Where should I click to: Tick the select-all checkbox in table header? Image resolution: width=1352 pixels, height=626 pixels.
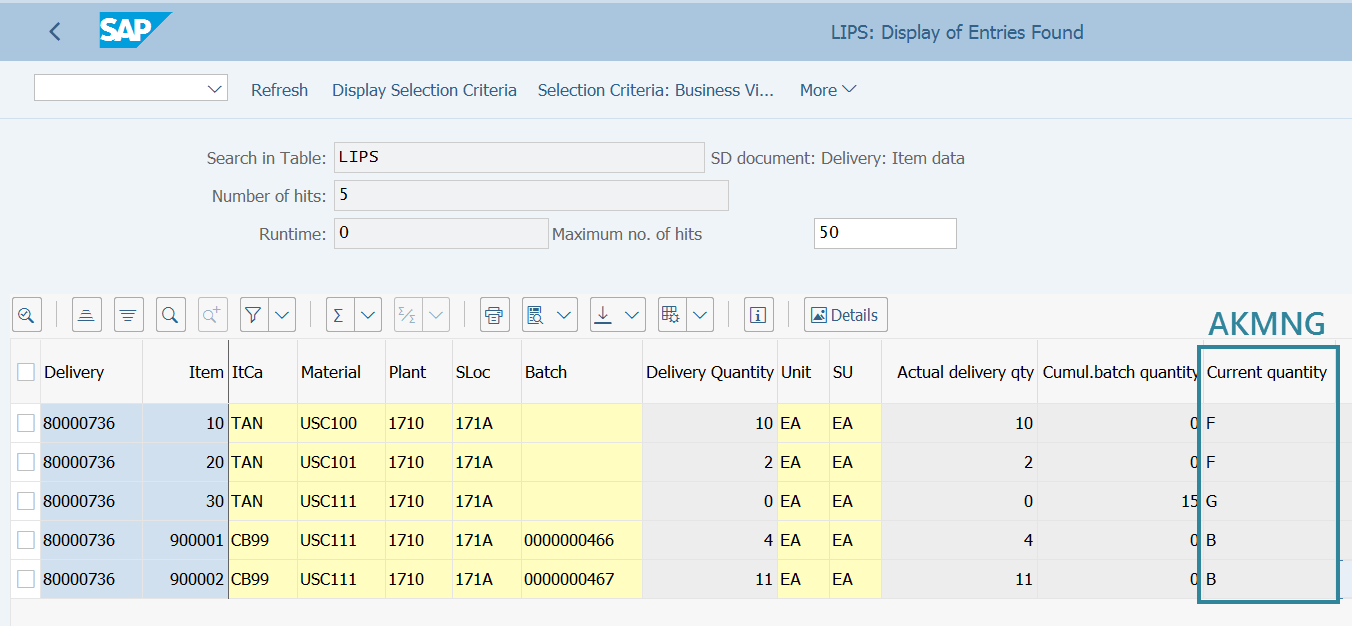[26, 372]
